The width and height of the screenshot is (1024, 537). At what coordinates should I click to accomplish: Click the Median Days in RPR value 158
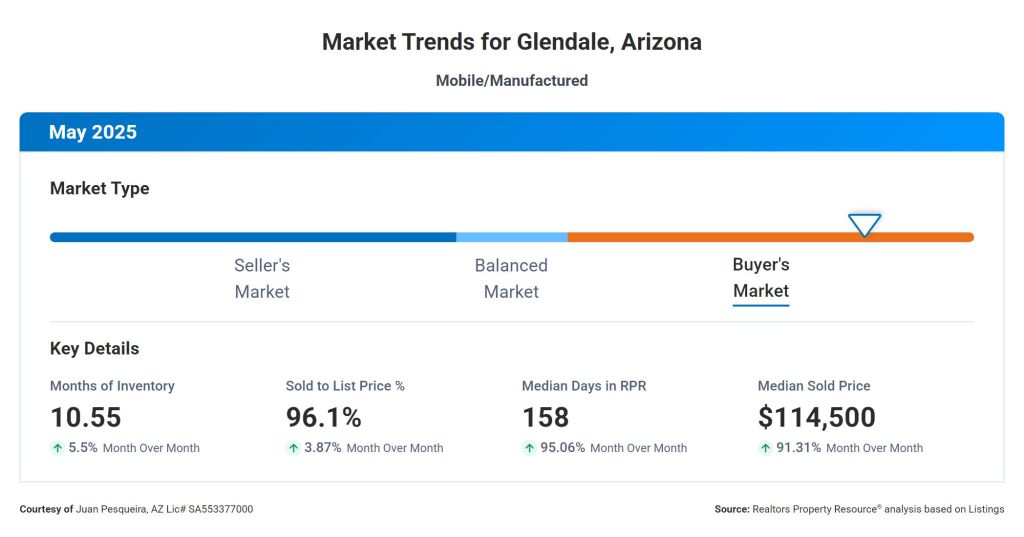coord(545,417)
